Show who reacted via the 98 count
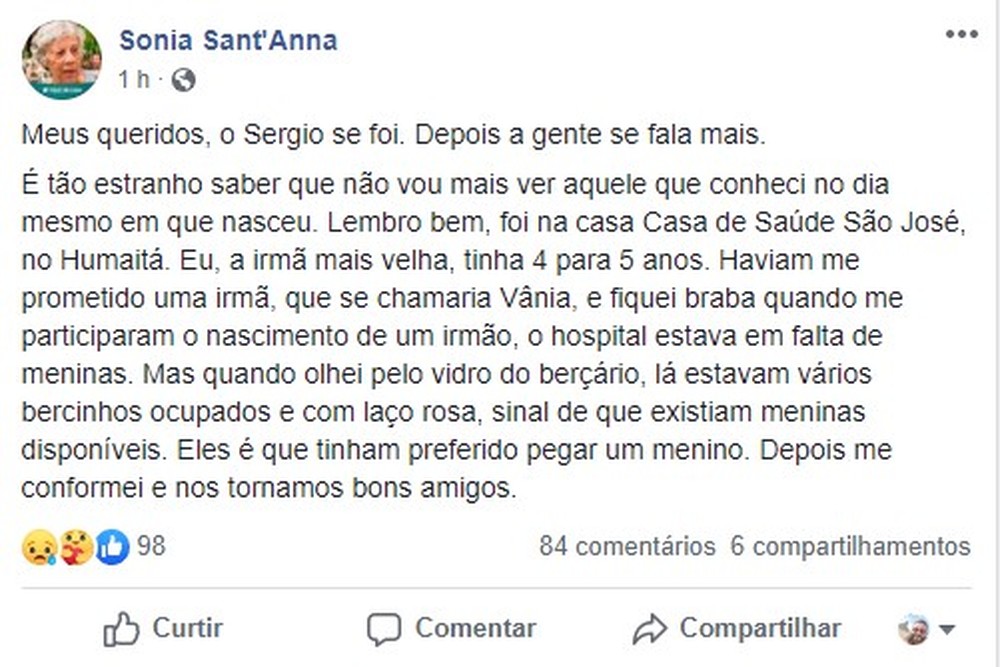The height and width of the screenshot is (667, 1000). coord(151,547)
